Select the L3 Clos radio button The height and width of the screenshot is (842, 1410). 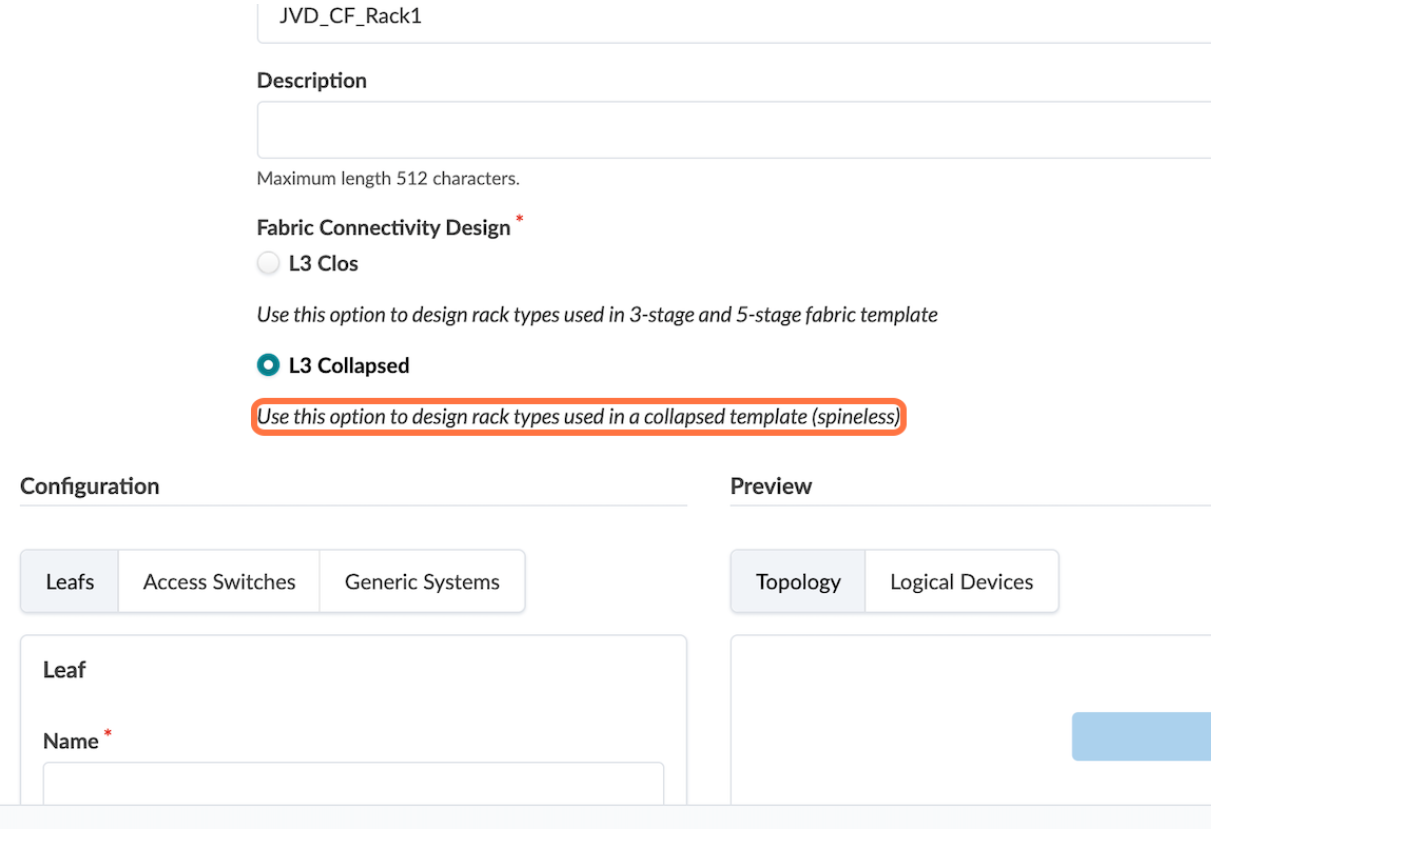[268, 263]
